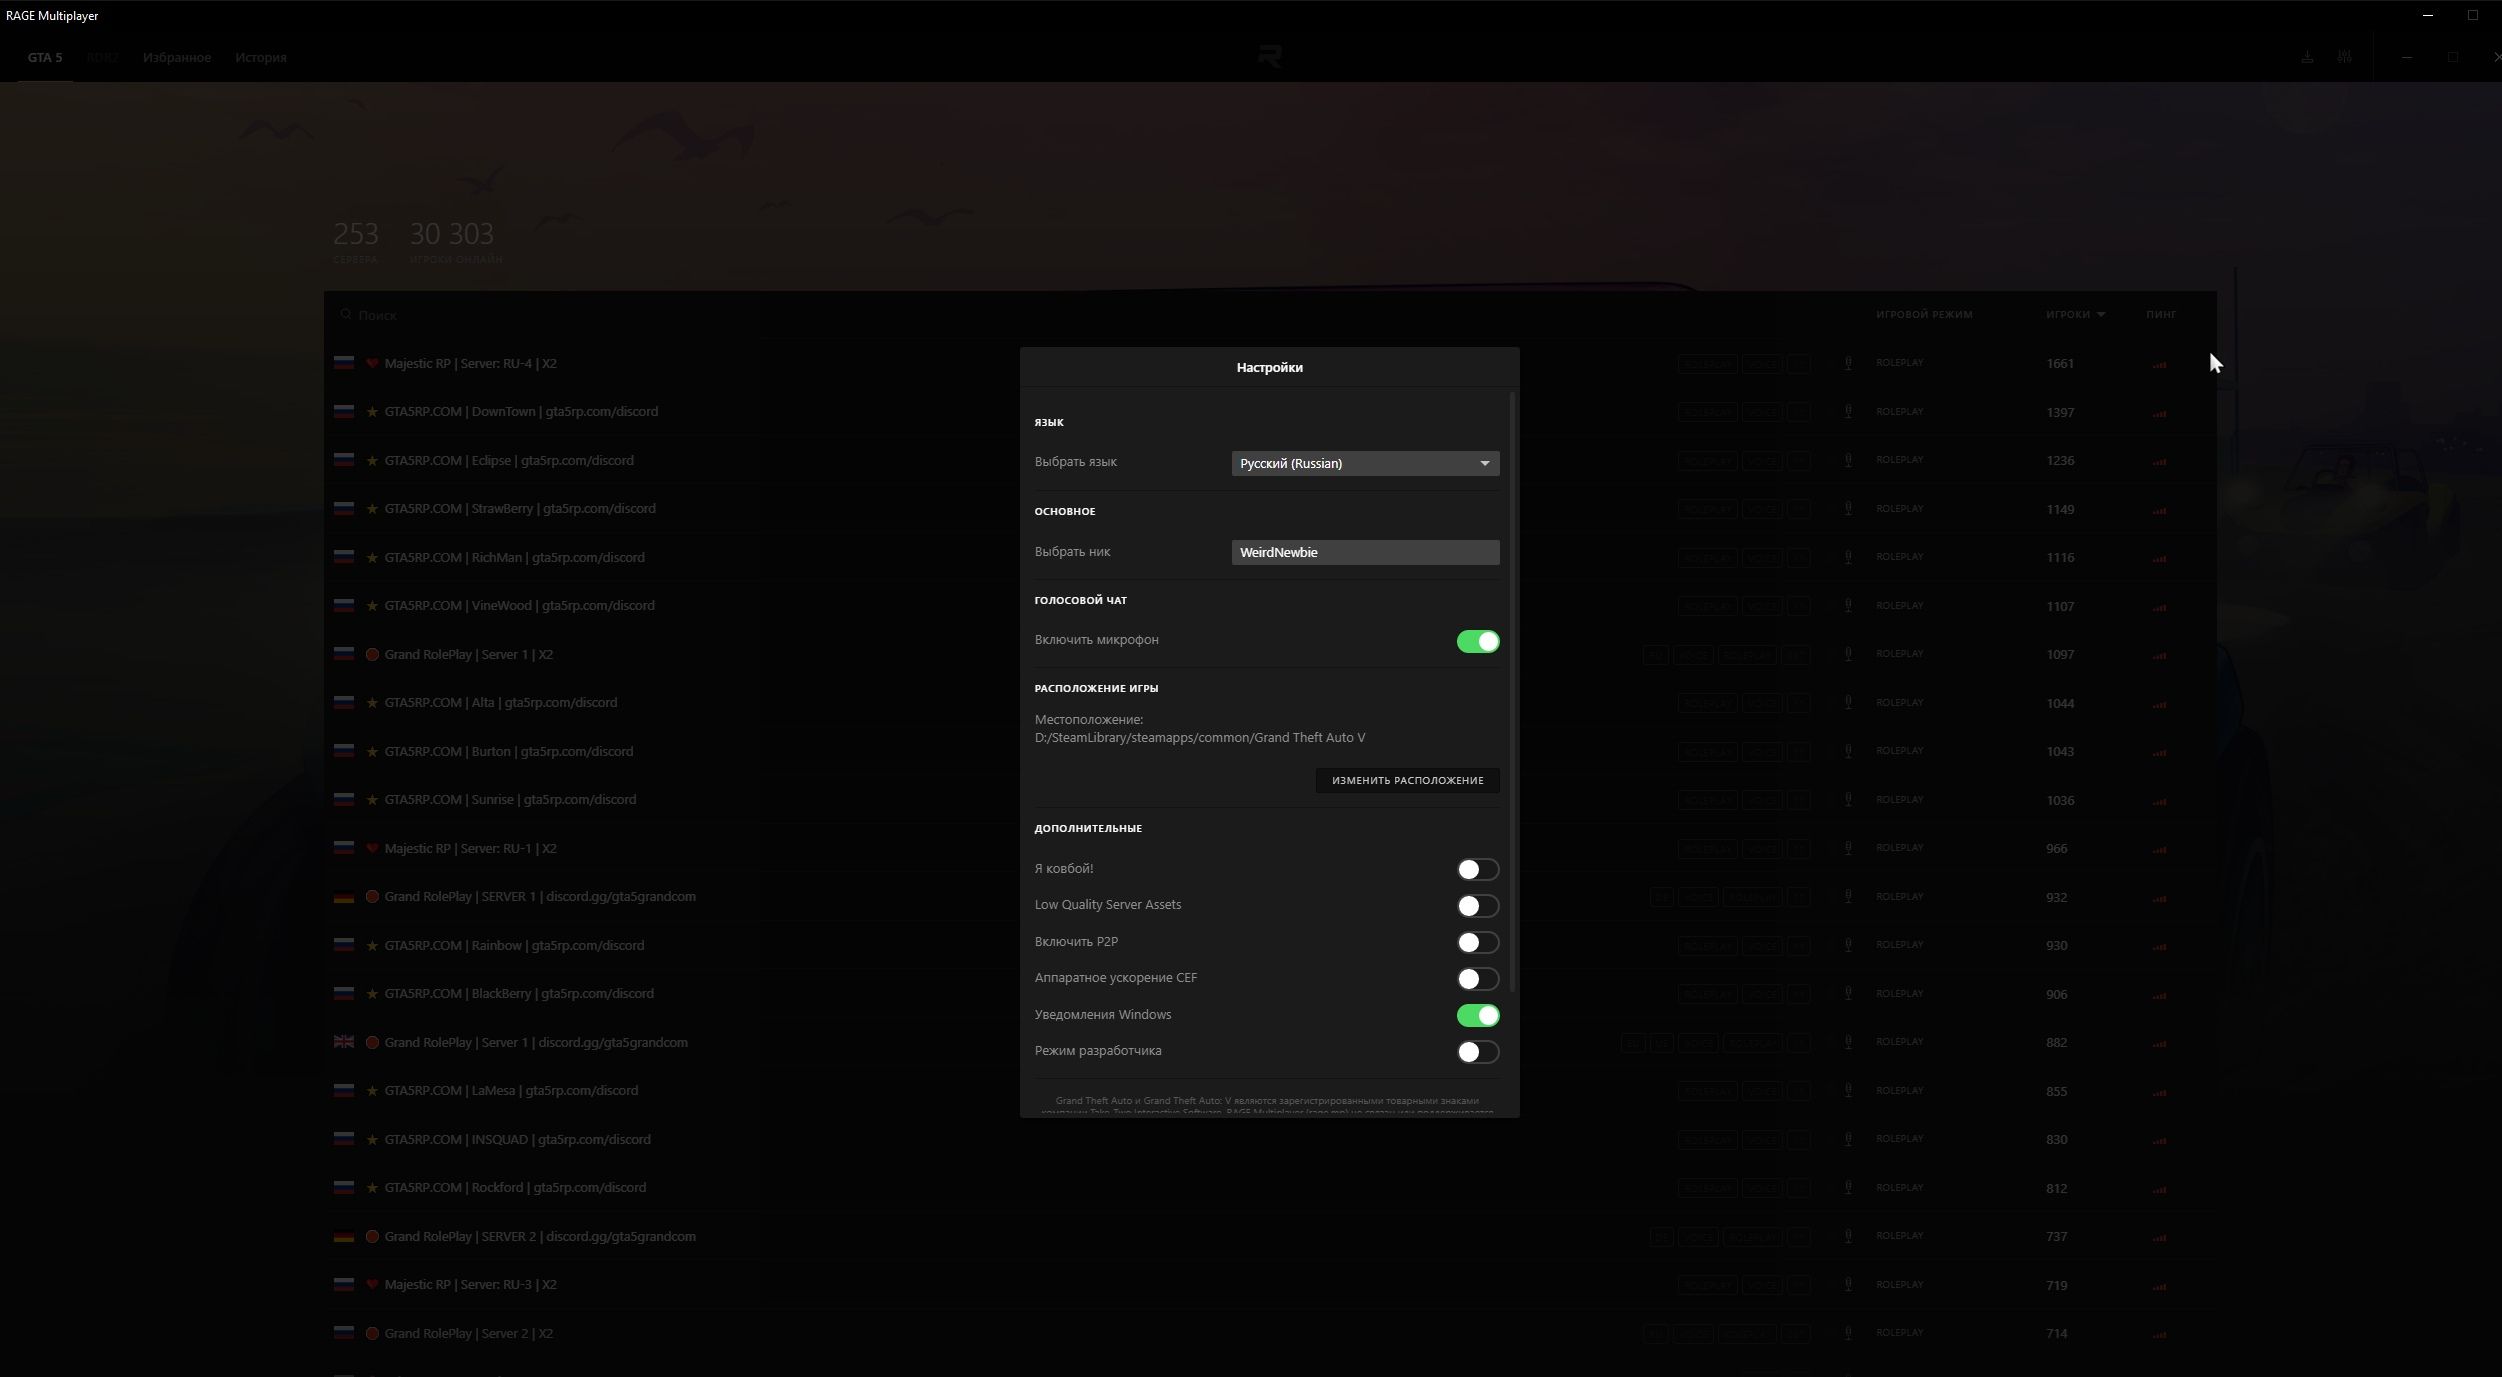Click ping bars icon for server with 1397 players

[2159, 413]
